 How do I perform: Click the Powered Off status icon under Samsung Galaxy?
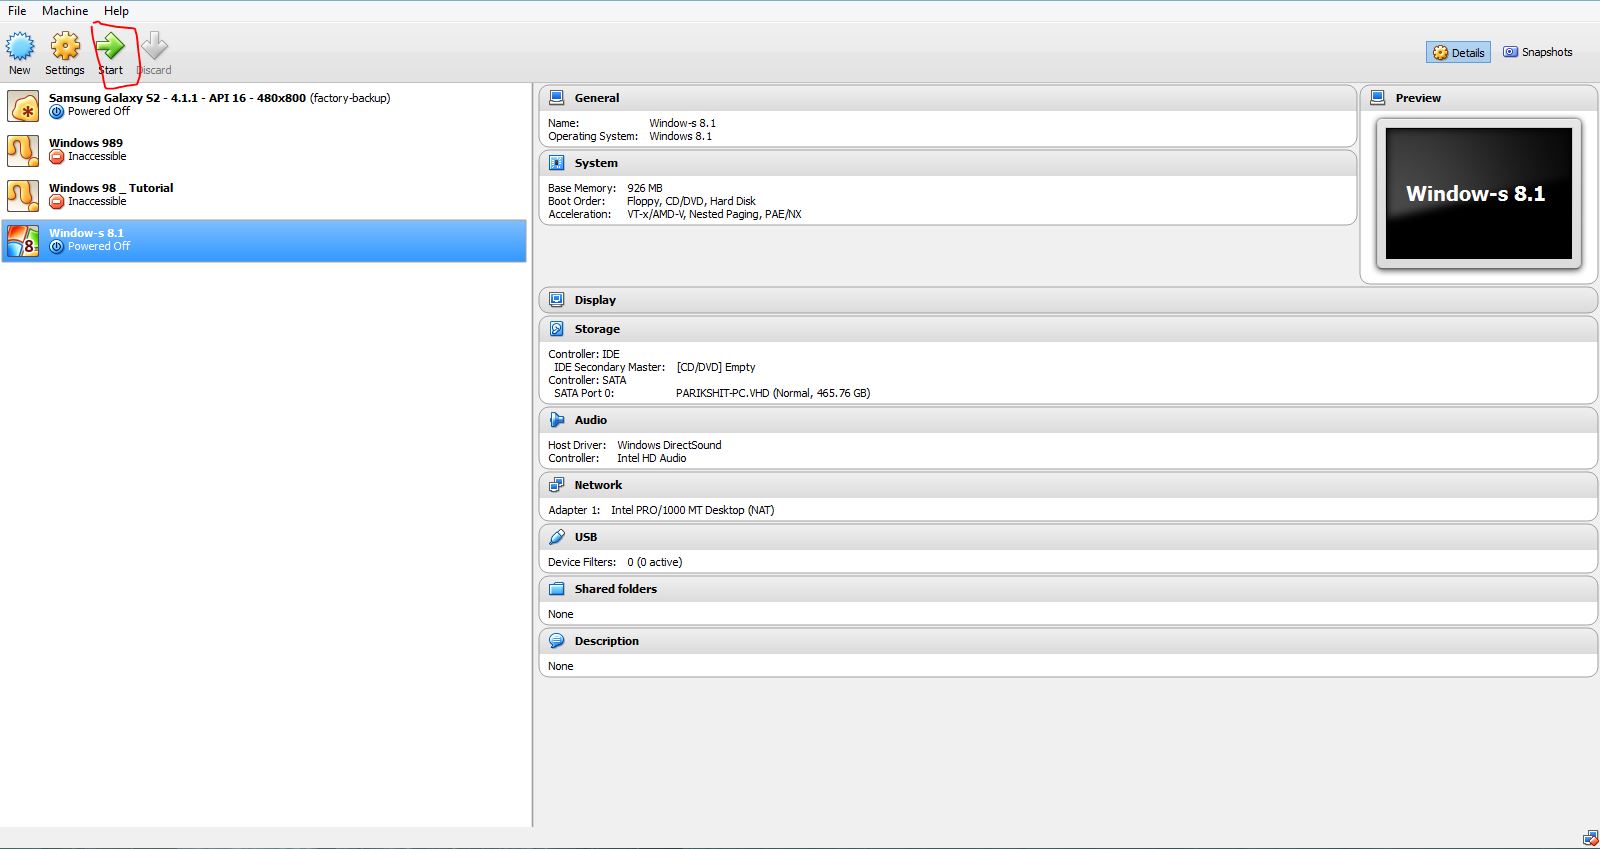[x=57, y=112]
